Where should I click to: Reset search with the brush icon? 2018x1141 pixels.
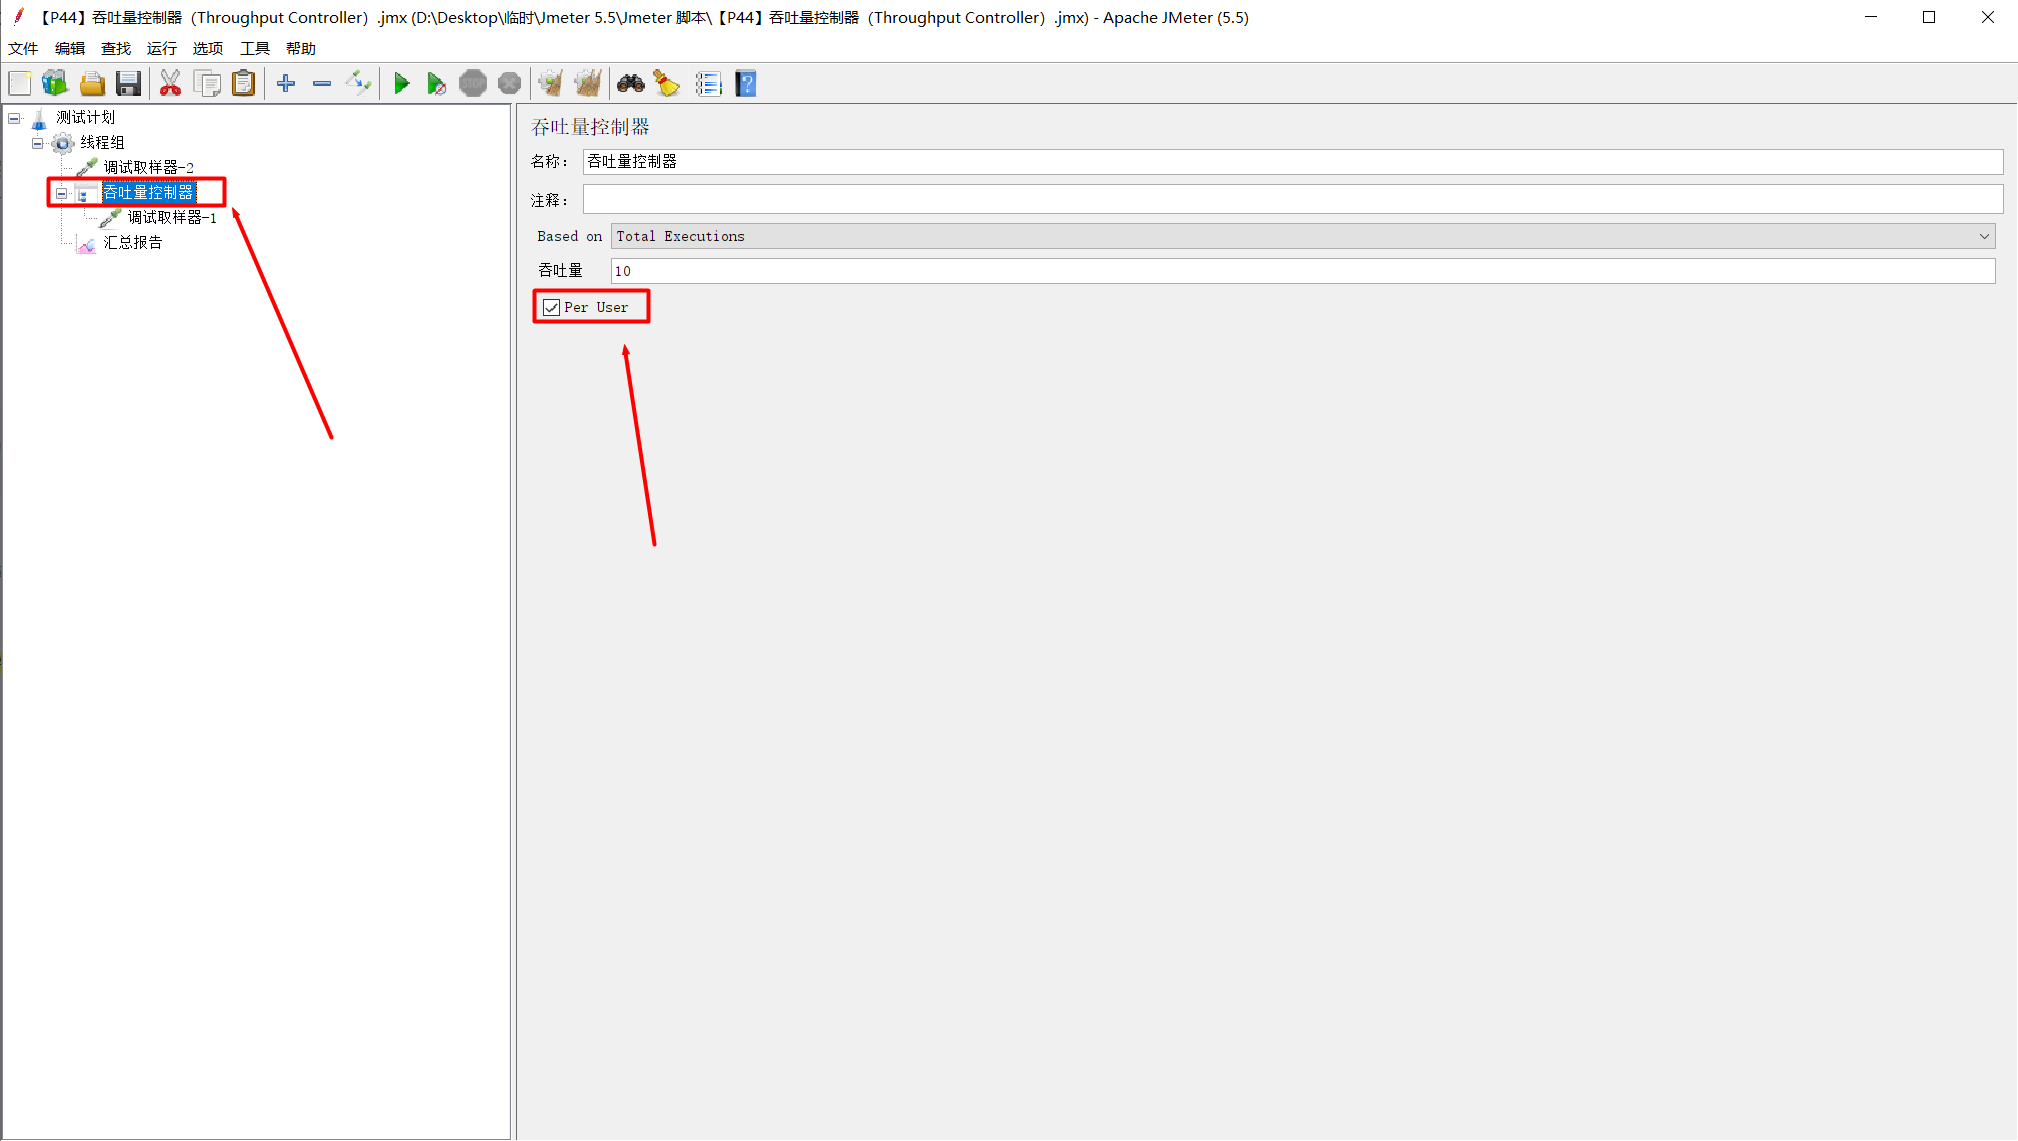[667, 84]
